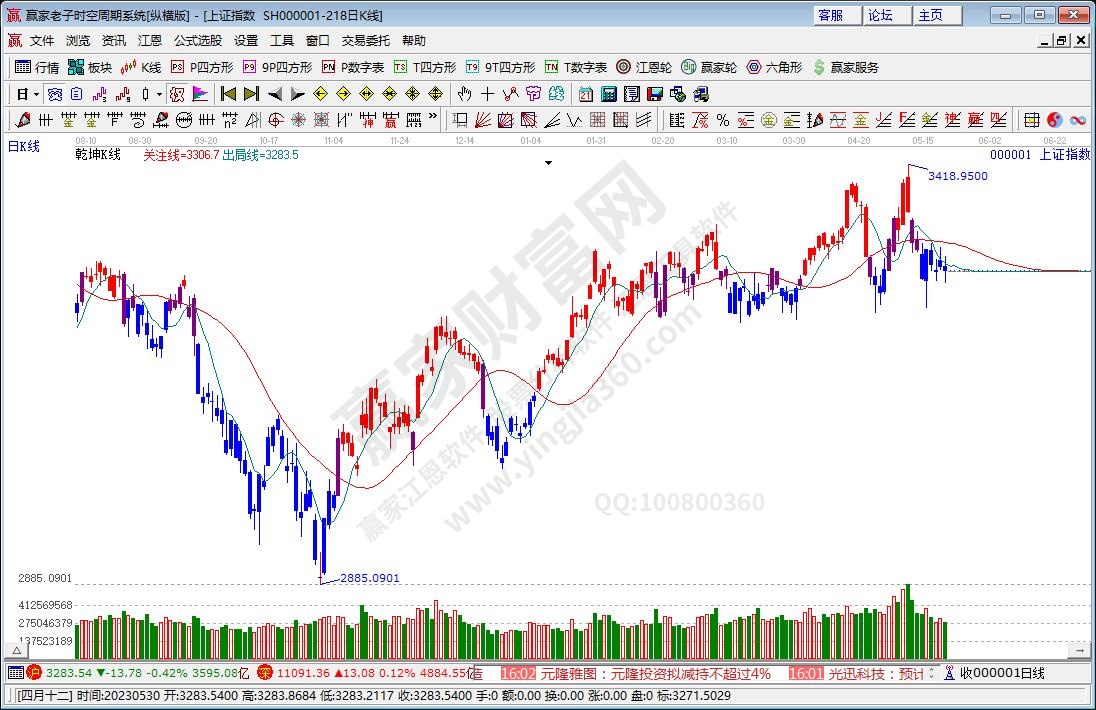Open the 行情 market quotes view
1096x710 pixels.
pyautogui.click(x=37, y=67)
